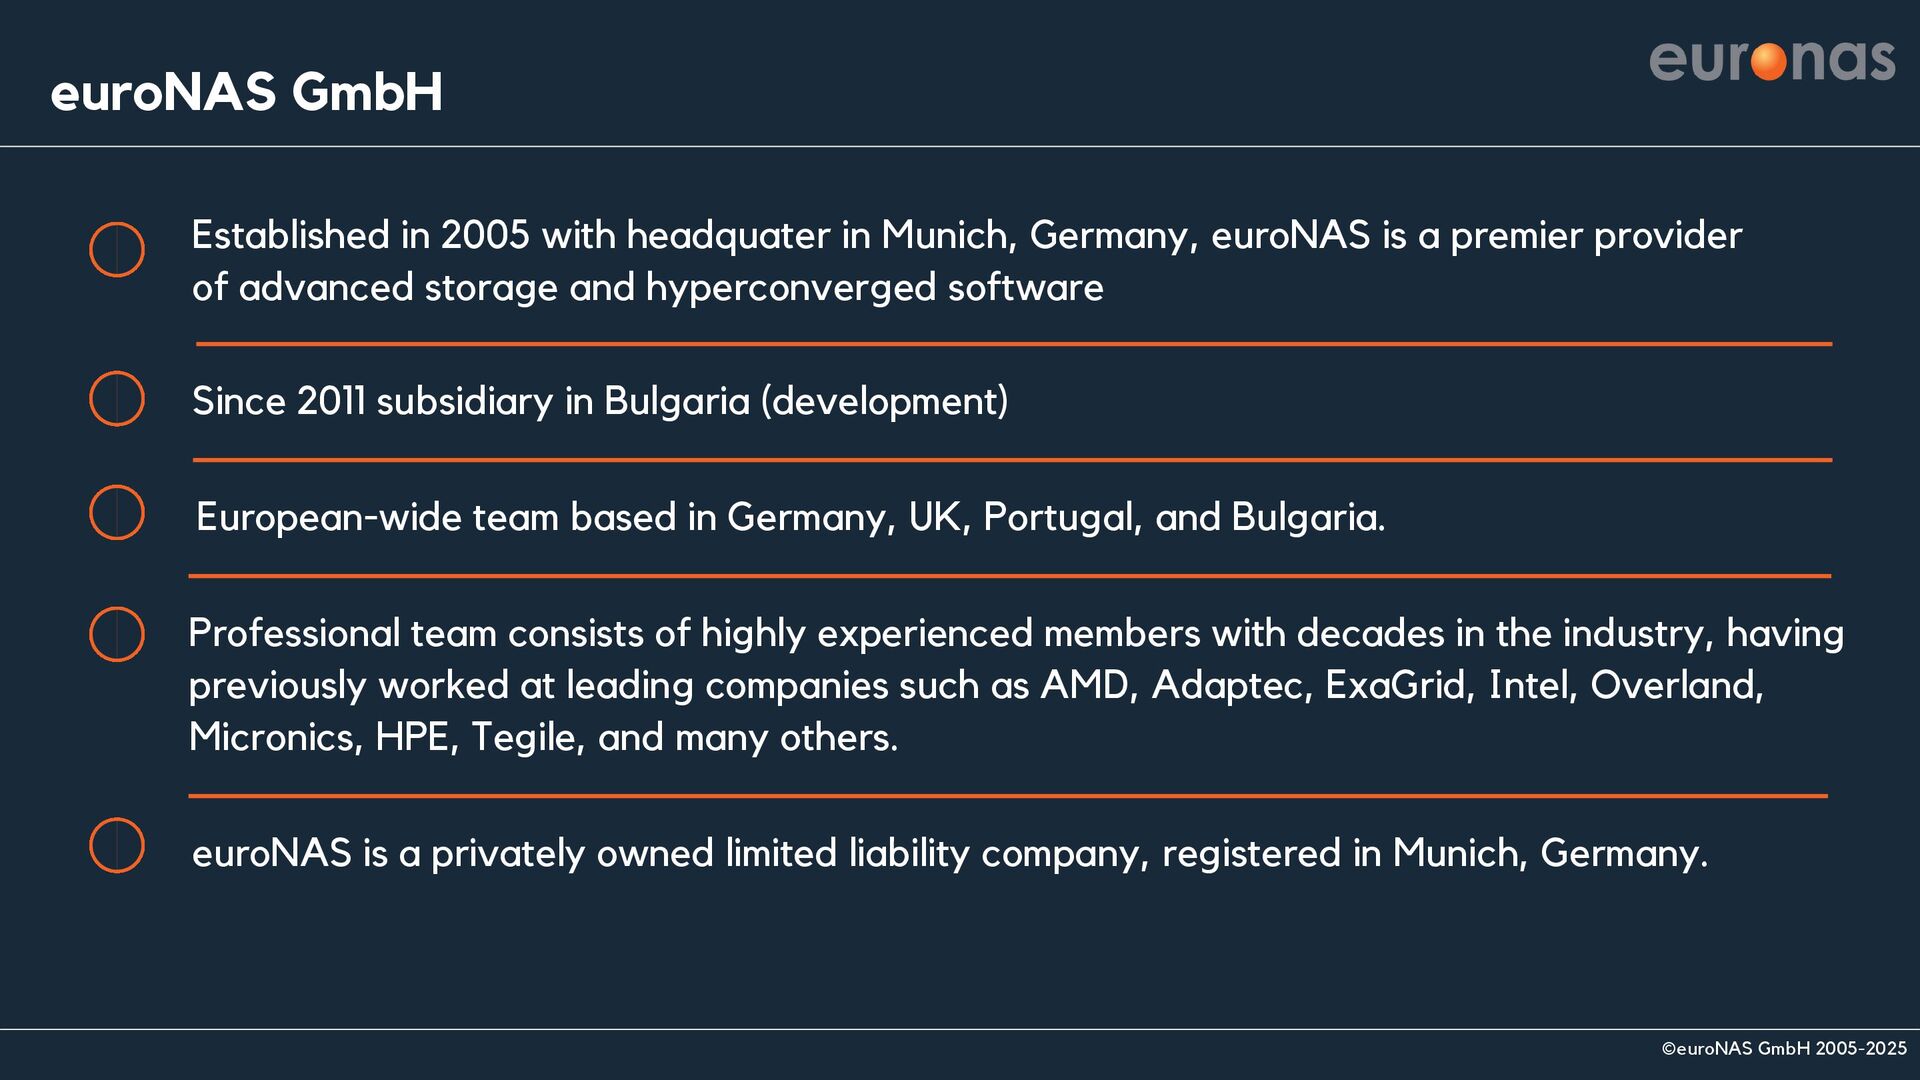This screenshot has height=1080, width=1920.
Task: Click the copyright notice '©euroNAS GmbH 2005-2025'
Action: (x=1784, y=1049)
